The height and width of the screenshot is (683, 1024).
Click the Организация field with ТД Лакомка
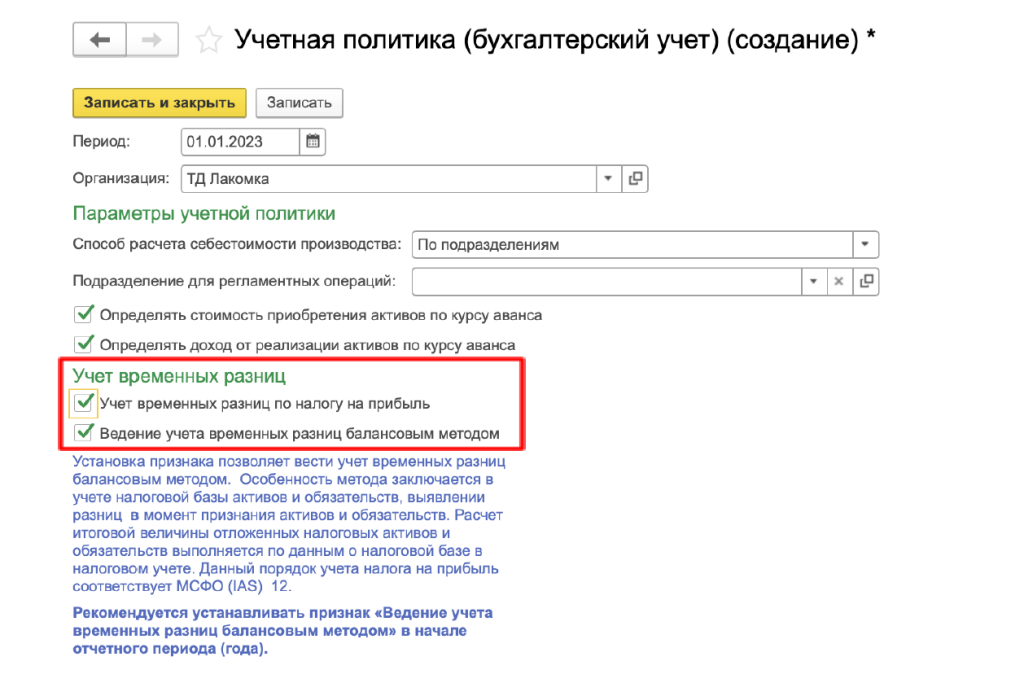tap(388, 179)
